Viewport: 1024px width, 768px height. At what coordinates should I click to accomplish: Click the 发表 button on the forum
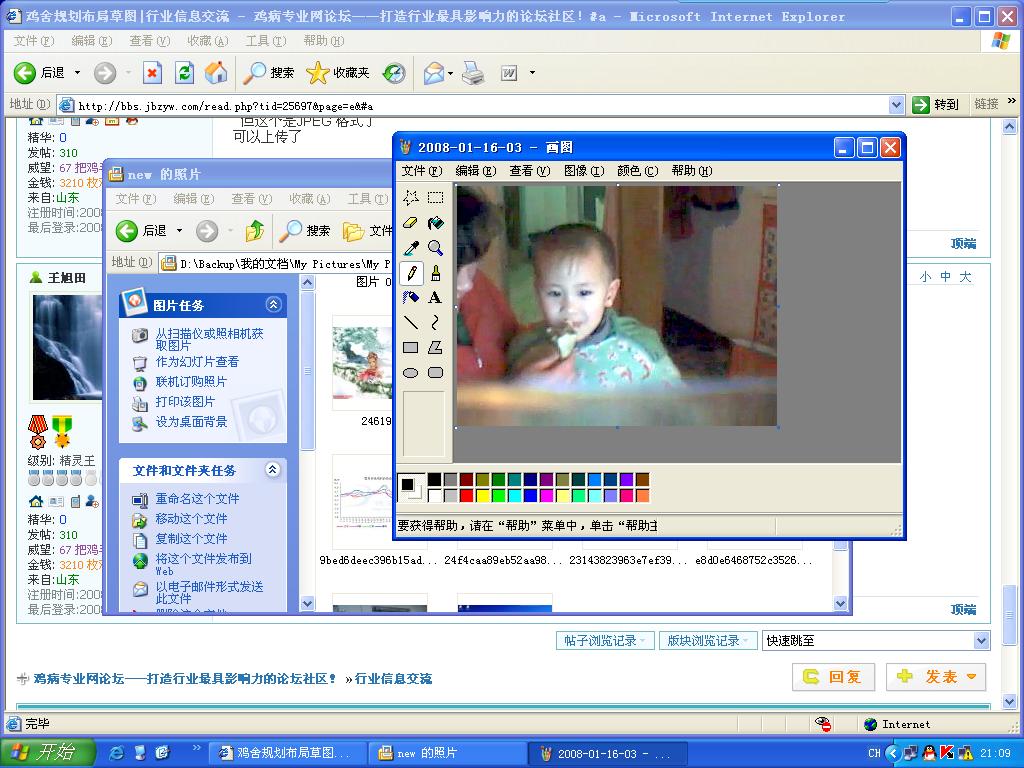(935, 677)
